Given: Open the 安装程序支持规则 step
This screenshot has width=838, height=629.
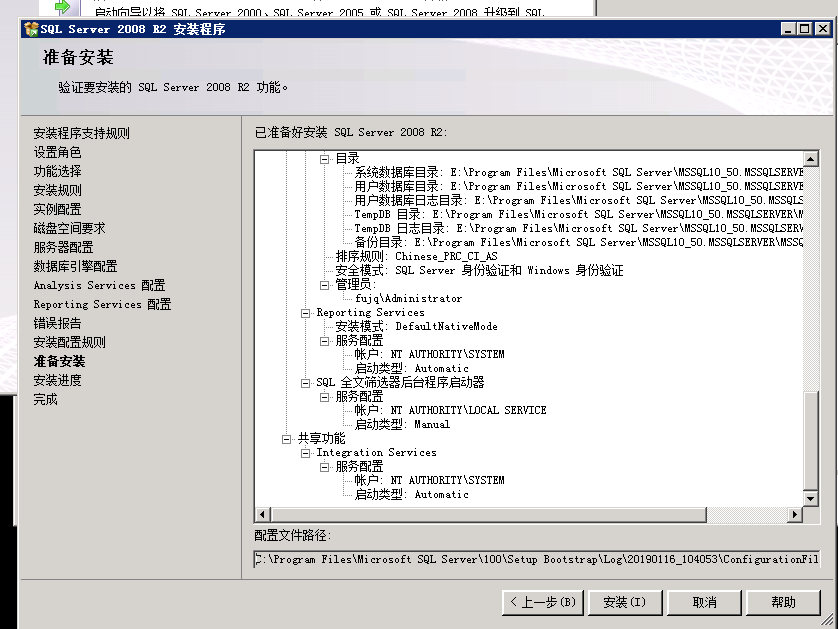Looking at the screenshot, I should click(81, 133).
